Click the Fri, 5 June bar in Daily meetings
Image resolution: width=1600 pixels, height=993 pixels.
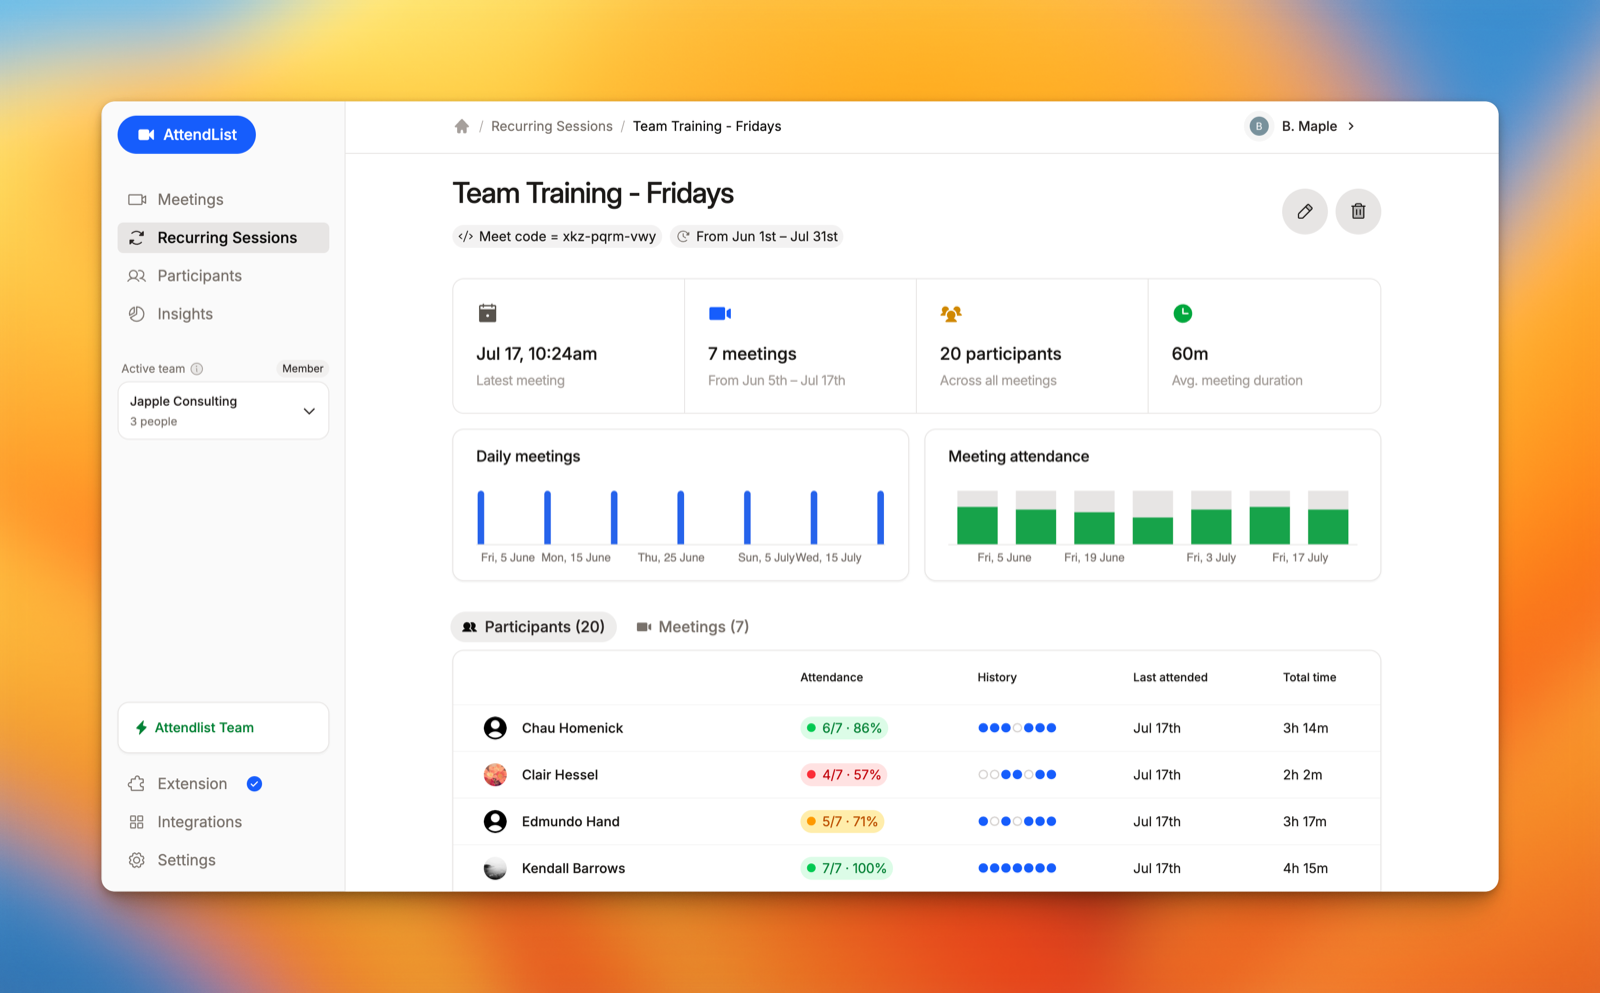point(481,517)
